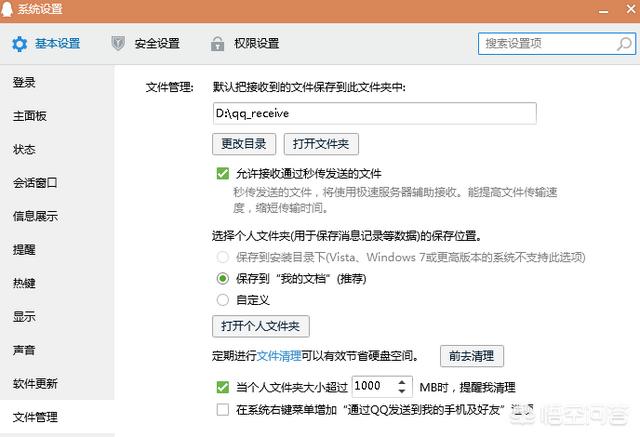Screen dimensions: 640x437
Task: Open the 文件清理 hyperlink
Action: point(279,356)
